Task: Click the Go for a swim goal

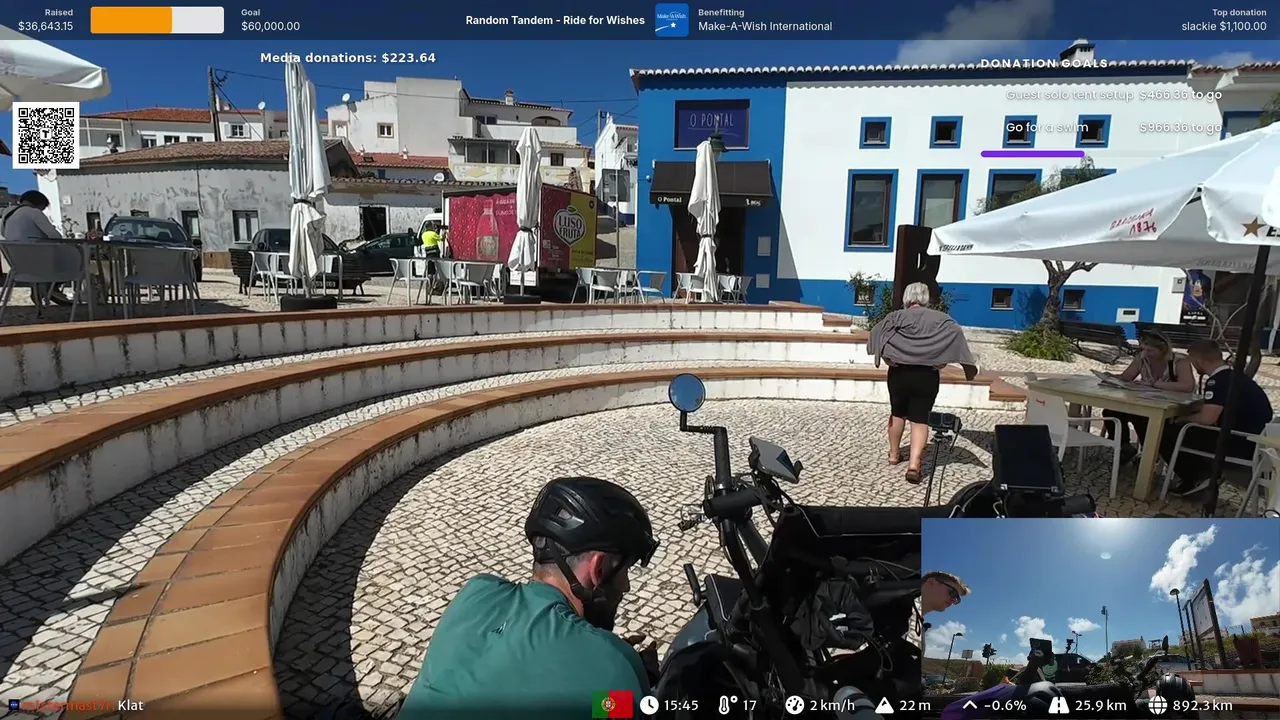Action: 1047,128
